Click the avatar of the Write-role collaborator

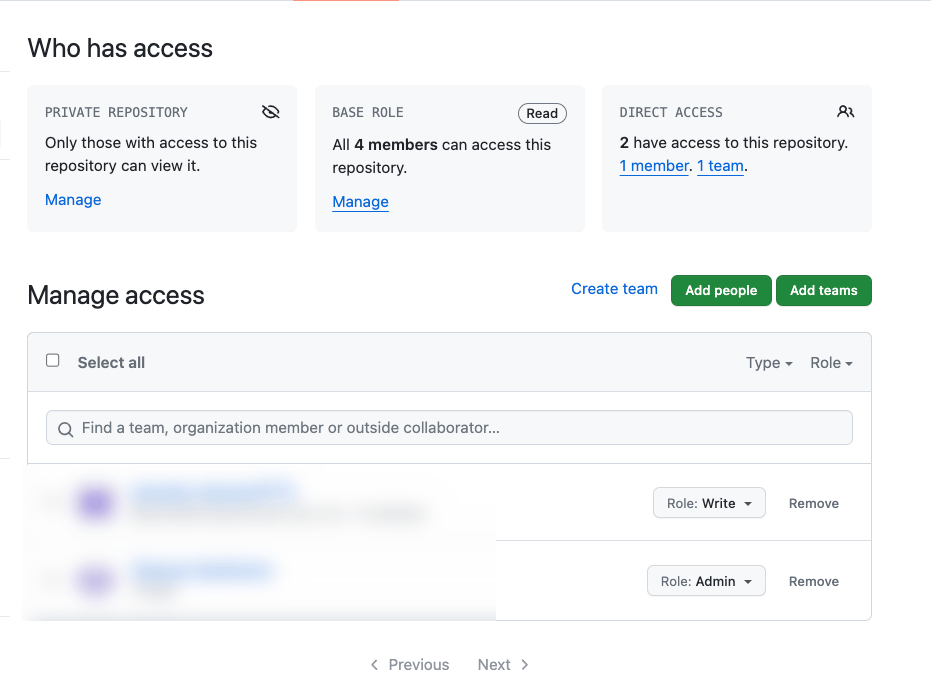(x=96, y=503)
